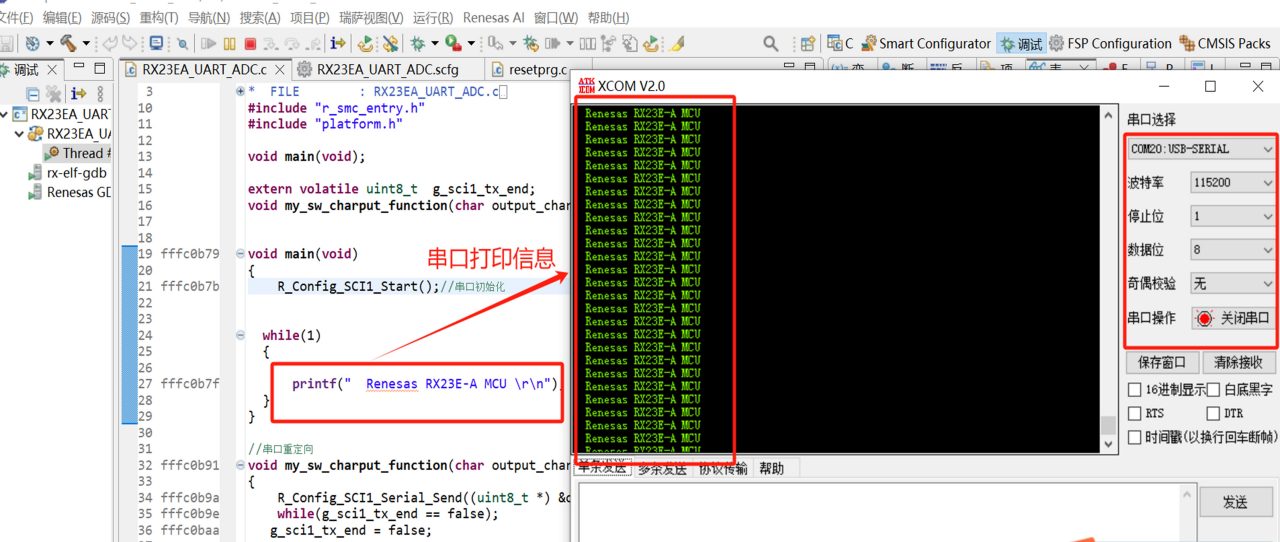Image resolution: width=1280 pixels, height=542 pixels.
Task: Click the 发送 send button
Action: point(1236,503)
